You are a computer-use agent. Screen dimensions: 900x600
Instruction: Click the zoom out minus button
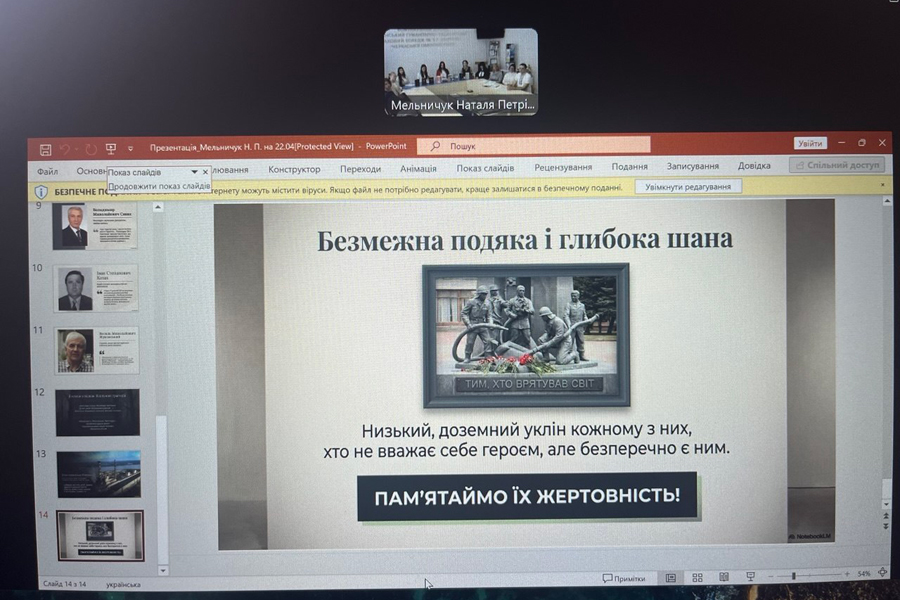tap(771, 576)
